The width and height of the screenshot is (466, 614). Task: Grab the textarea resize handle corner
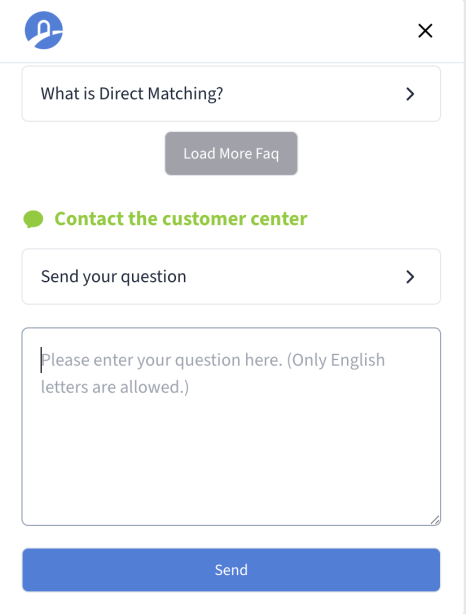[x=435, y=520]
